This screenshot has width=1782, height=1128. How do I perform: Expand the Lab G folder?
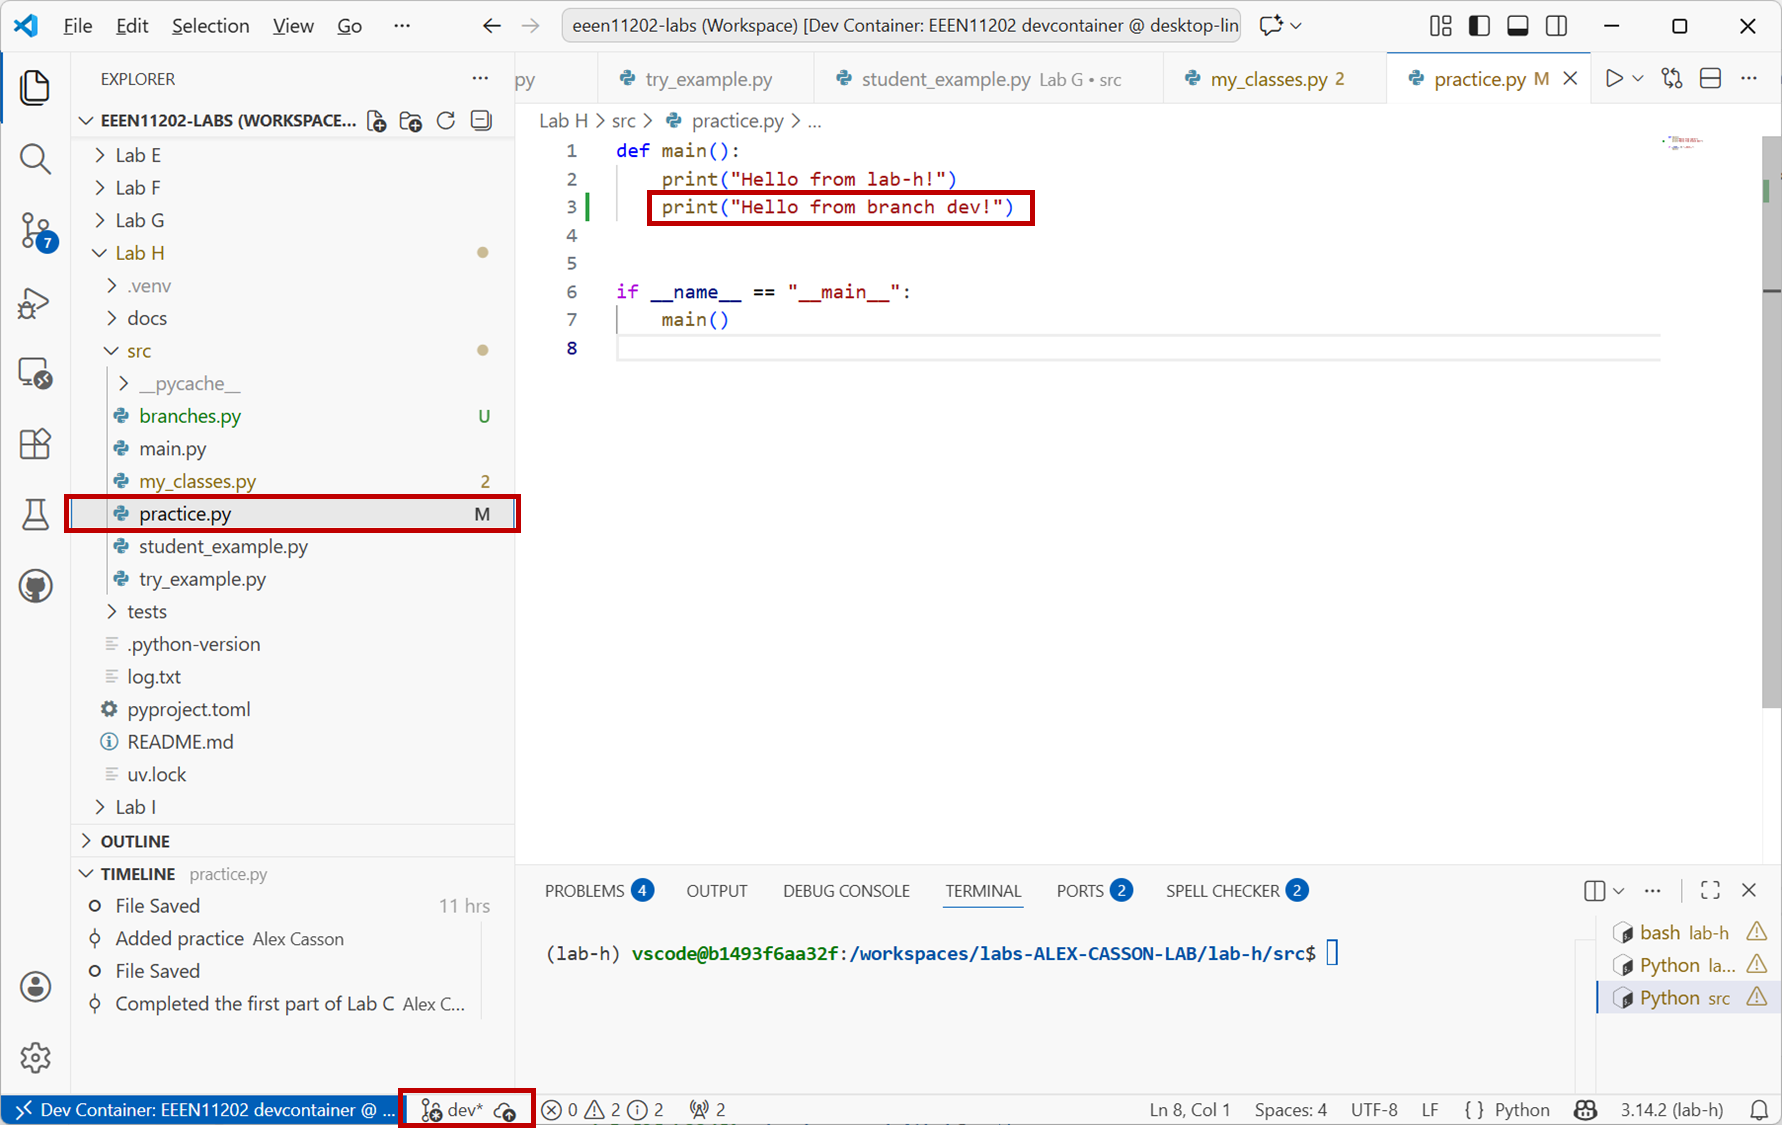(x=139, y=220)
